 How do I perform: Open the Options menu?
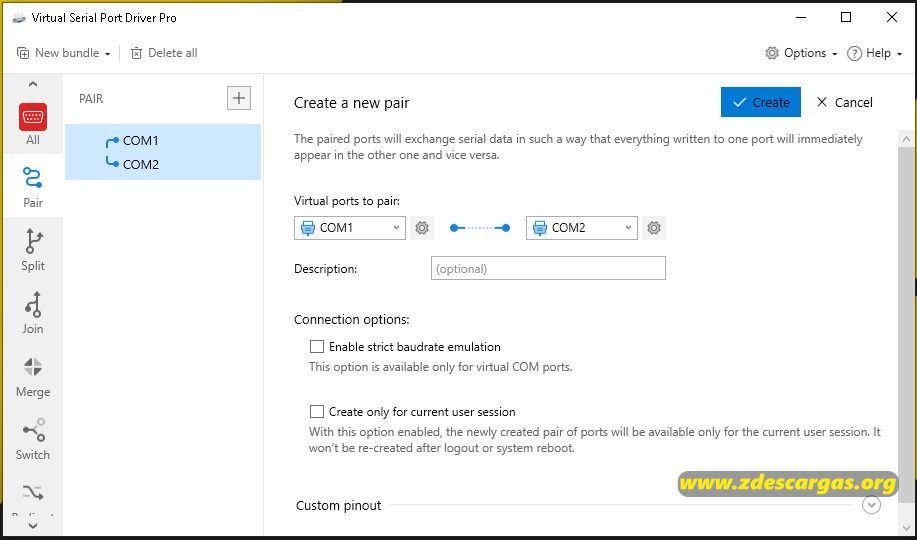click(801, 53)
